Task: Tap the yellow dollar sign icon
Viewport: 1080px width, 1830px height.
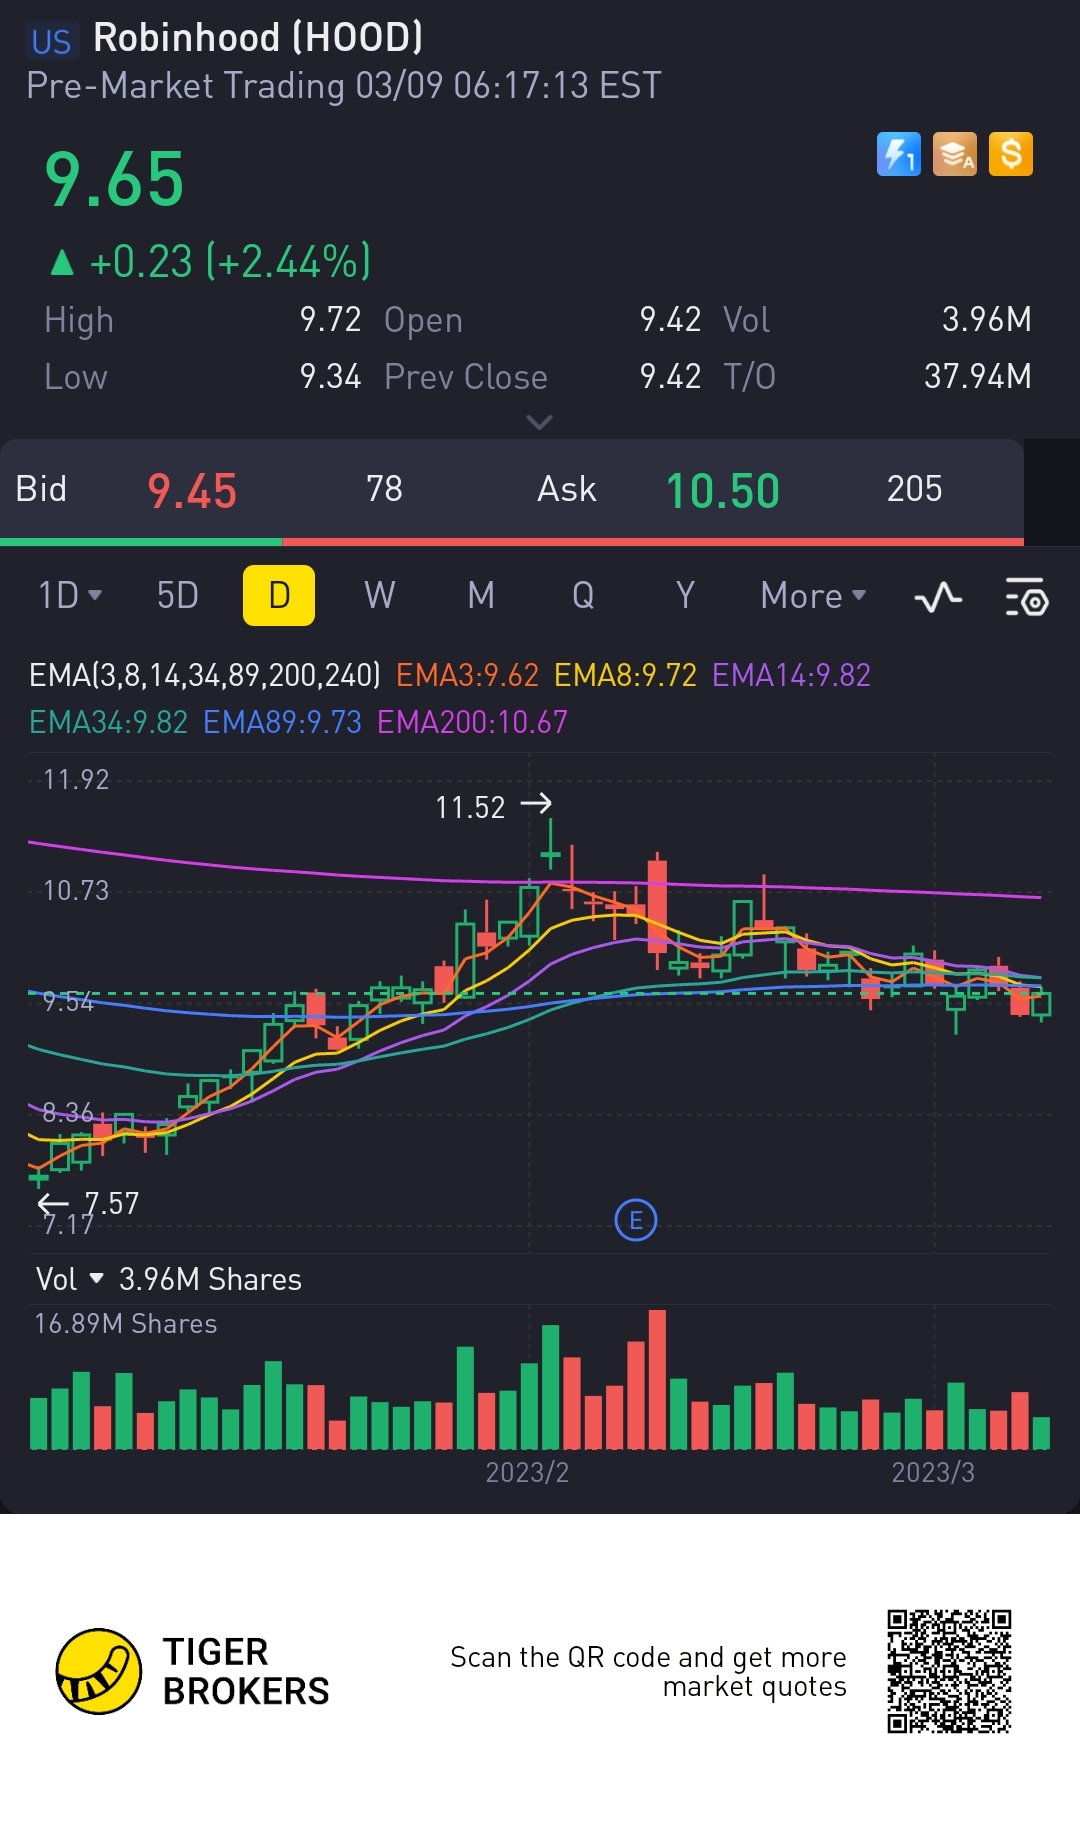Action: (x=1011, y=155)
